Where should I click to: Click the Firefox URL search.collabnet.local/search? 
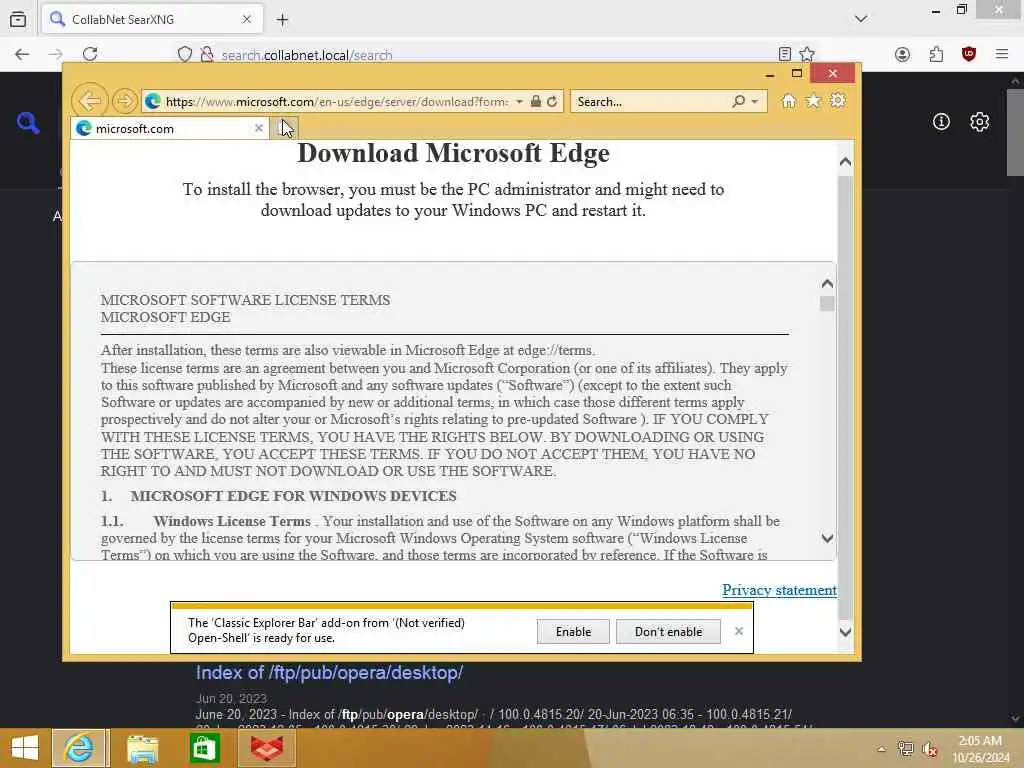tap(307, 56)
